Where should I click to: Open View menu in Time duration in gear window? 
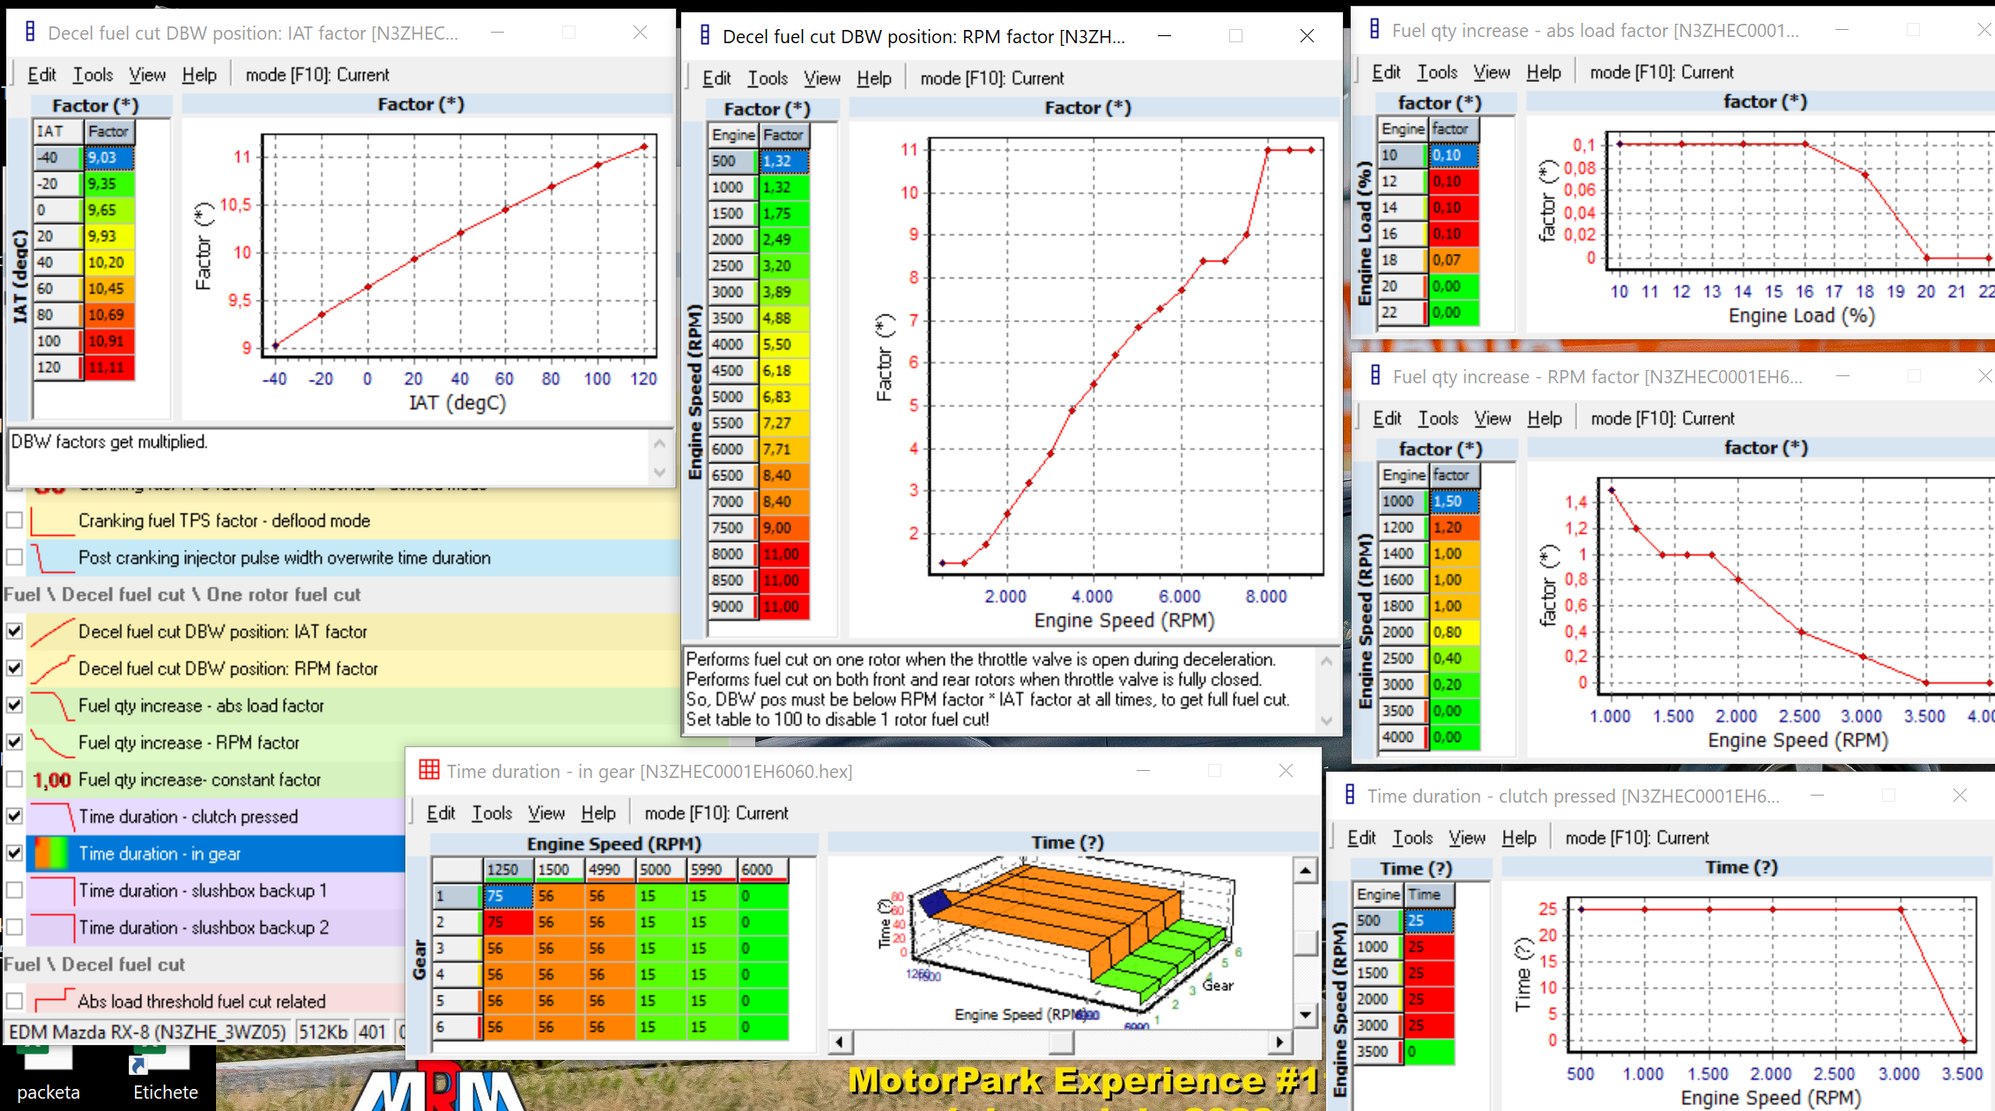pyautogui.click(x=546, y=813)
